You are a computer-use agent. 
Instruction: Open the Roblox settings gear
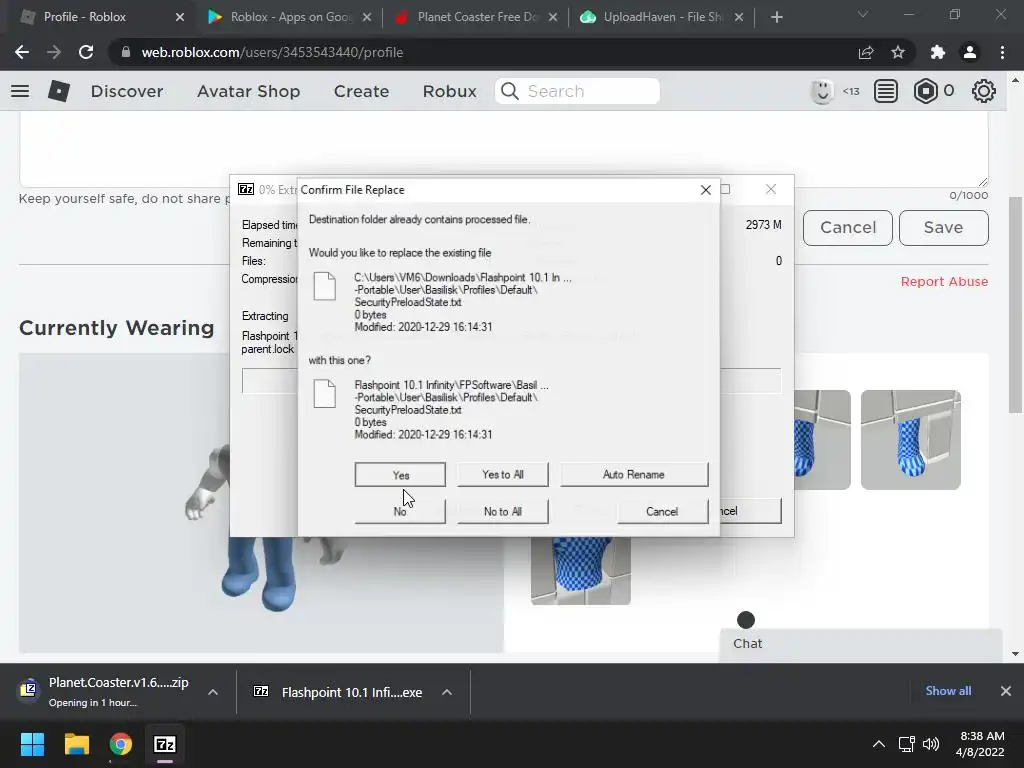(x=984, y=91)
